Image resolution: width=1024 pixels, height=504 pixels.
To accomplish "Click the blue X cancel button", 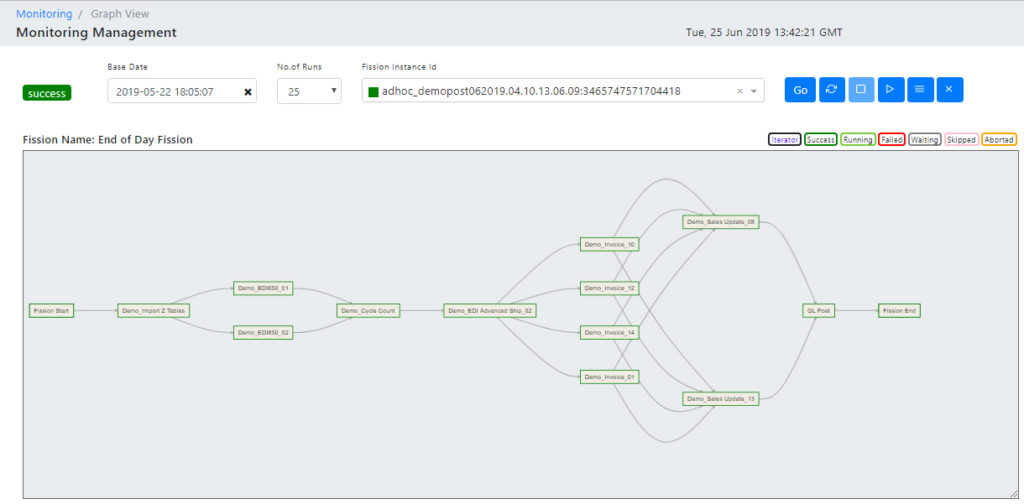I will click(949, 90).
